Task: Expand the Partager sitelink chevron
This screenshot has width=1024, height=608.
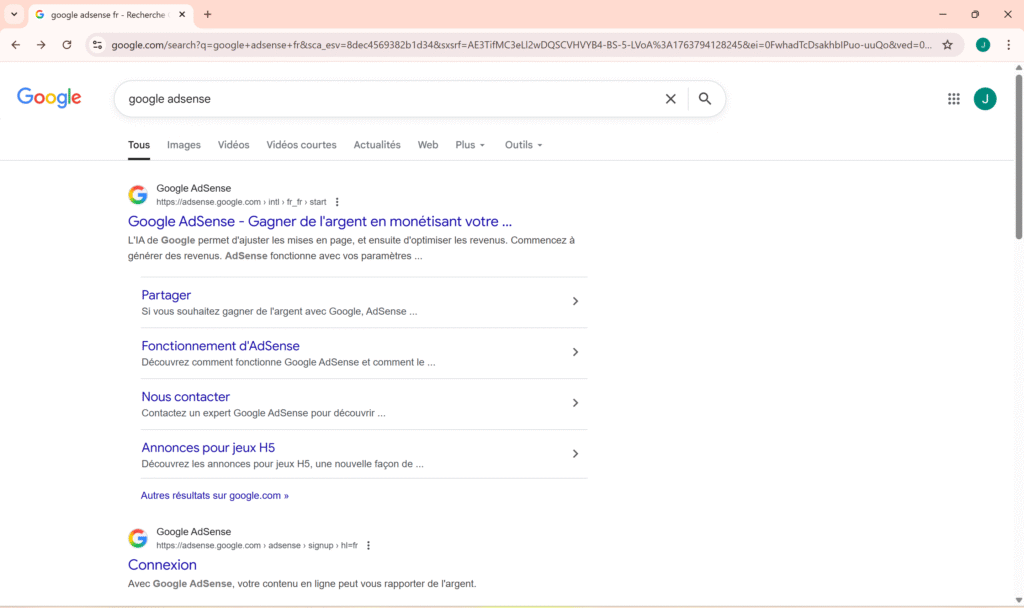Action: pyautogui.click(x=575, y=301)
